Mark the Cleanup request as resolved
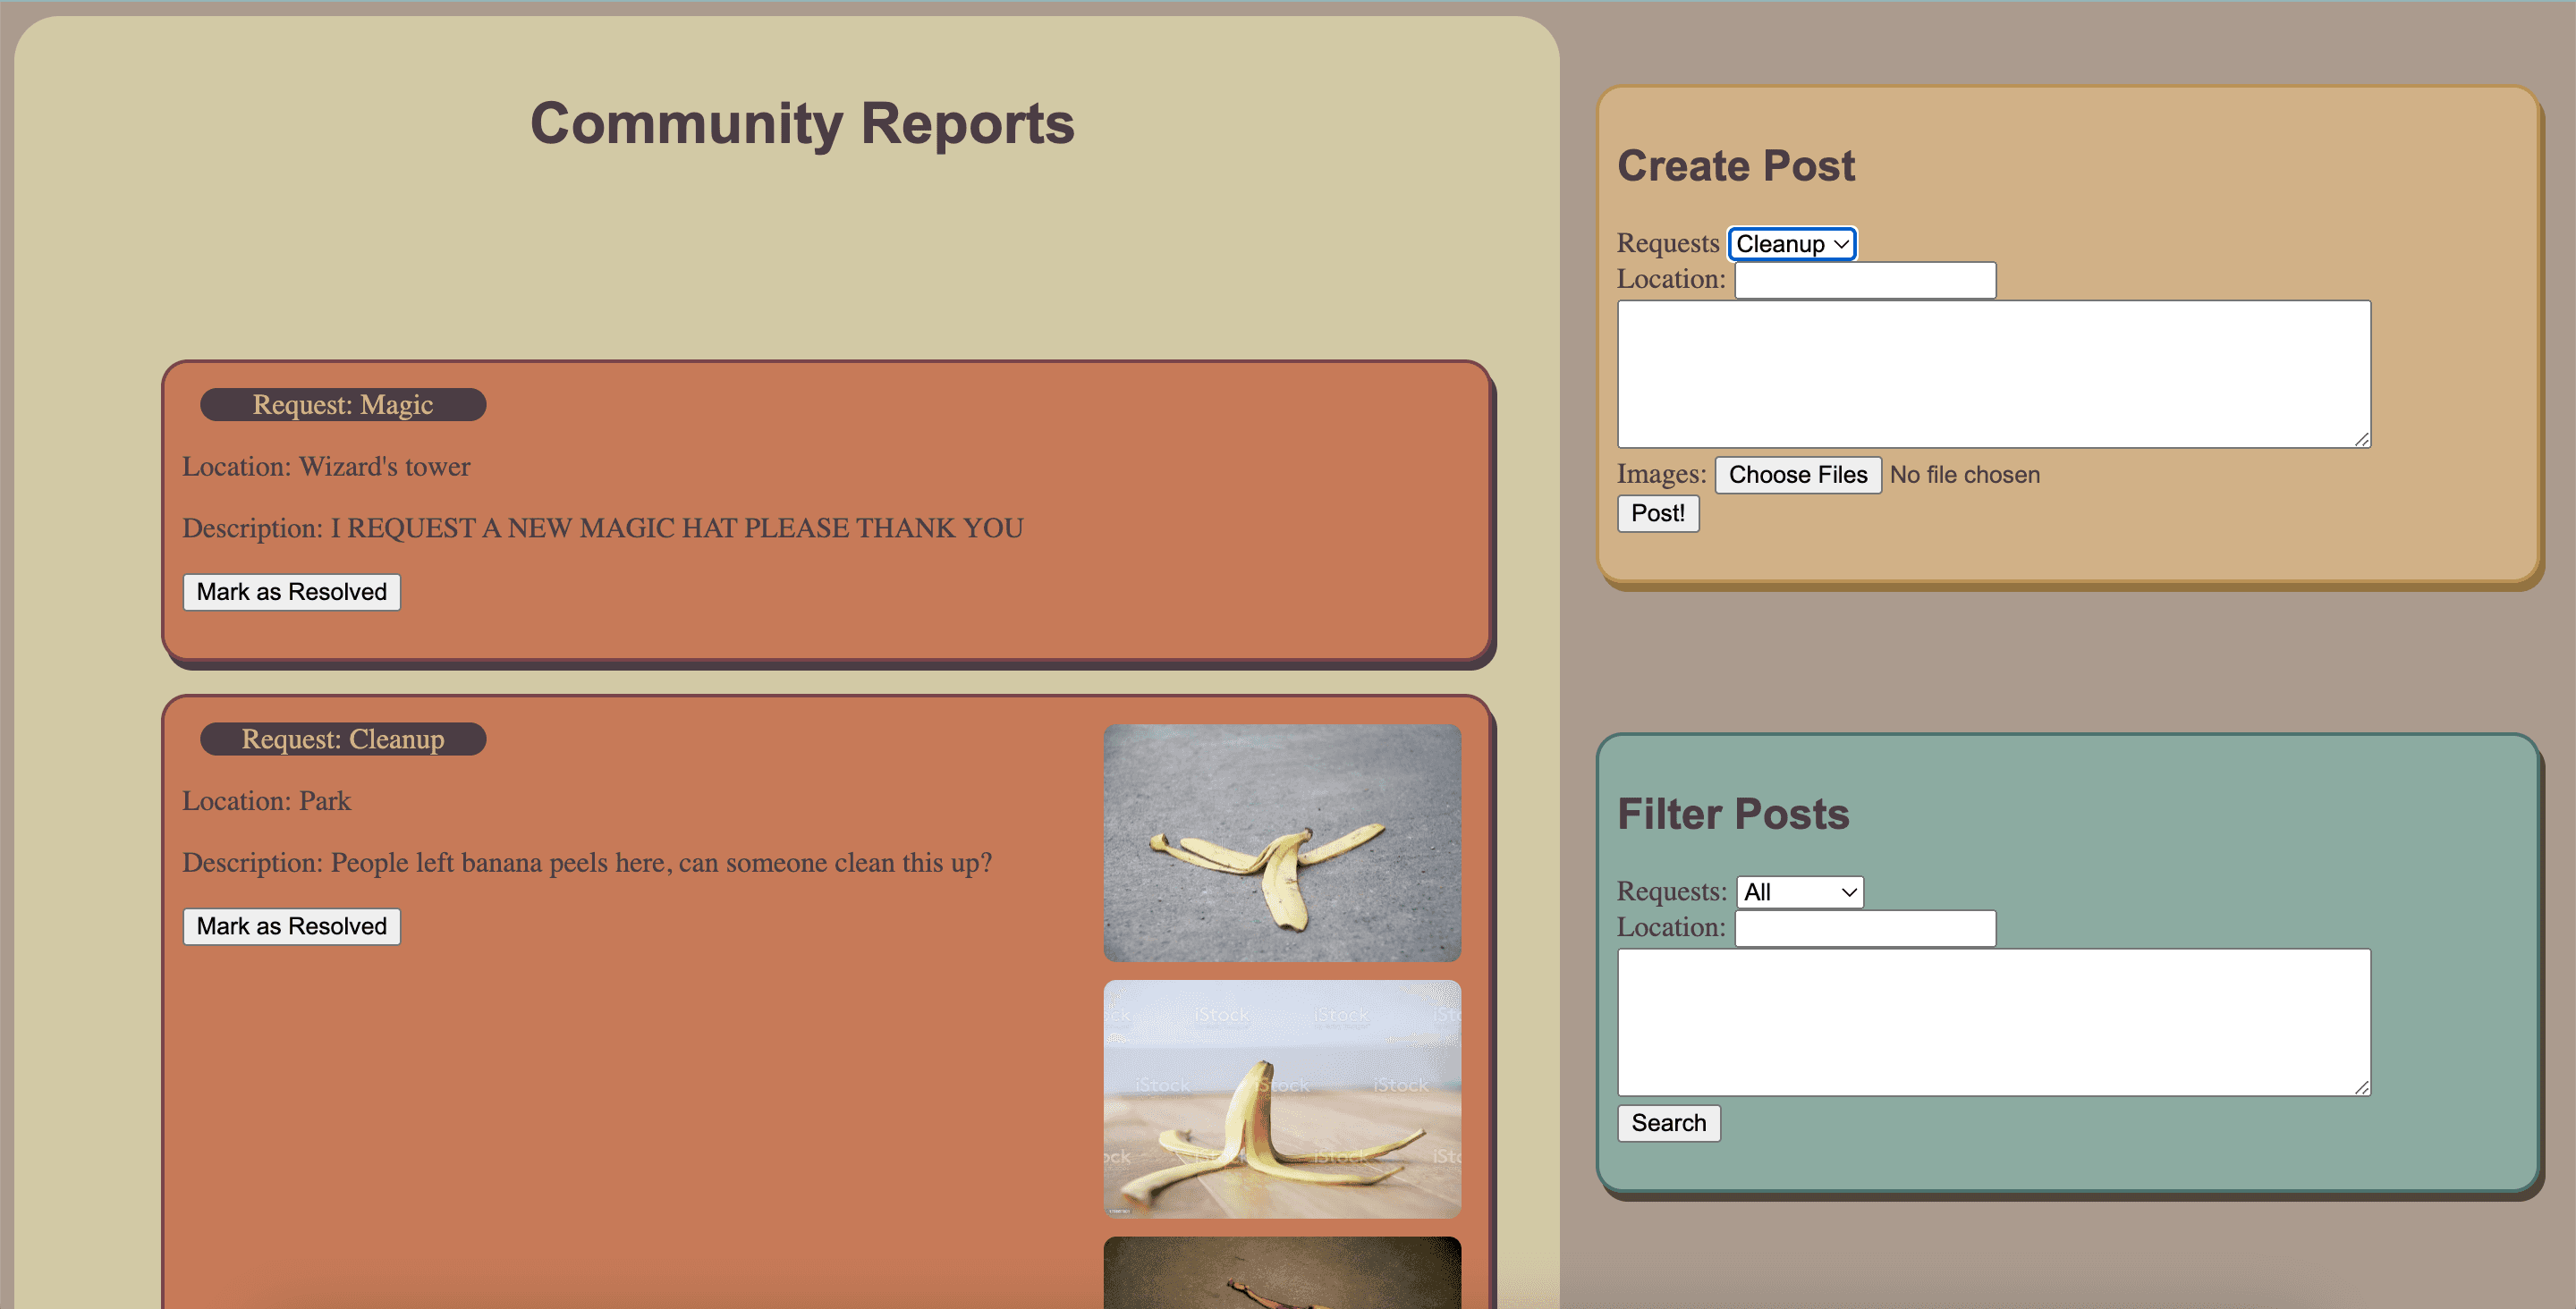2576x1309 pixels. pos(291,926)
